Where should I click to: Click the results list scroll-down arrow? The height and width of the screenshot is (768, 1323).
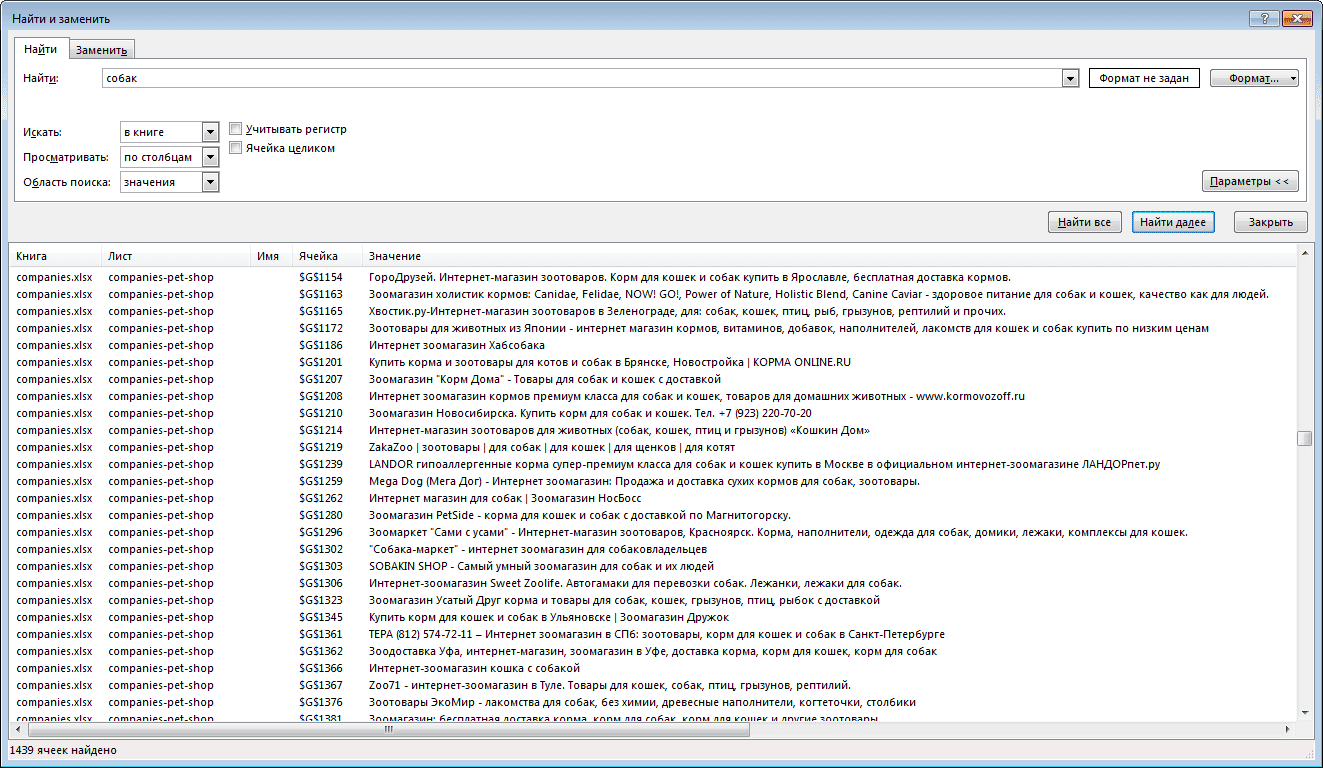coord(1304,712)
